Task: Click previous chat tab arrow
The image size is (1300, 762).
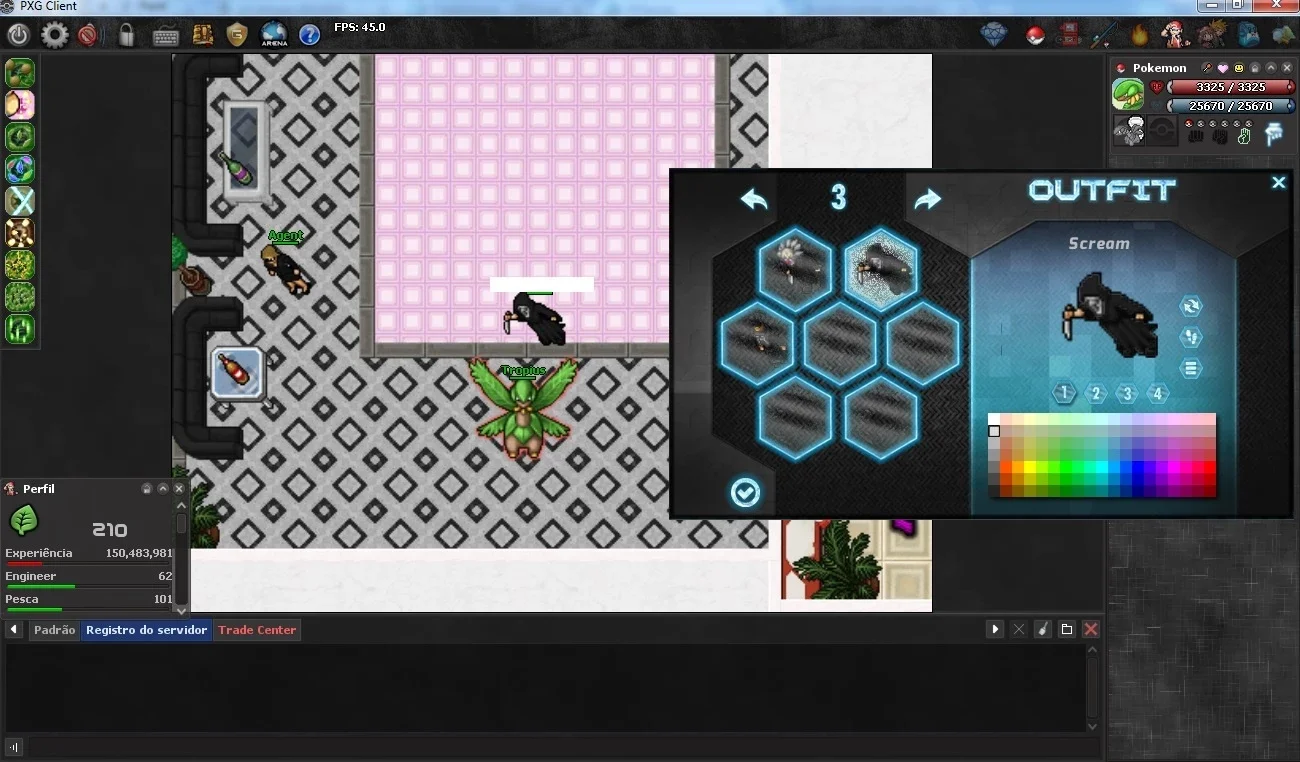Action: [x=14, y=630]
